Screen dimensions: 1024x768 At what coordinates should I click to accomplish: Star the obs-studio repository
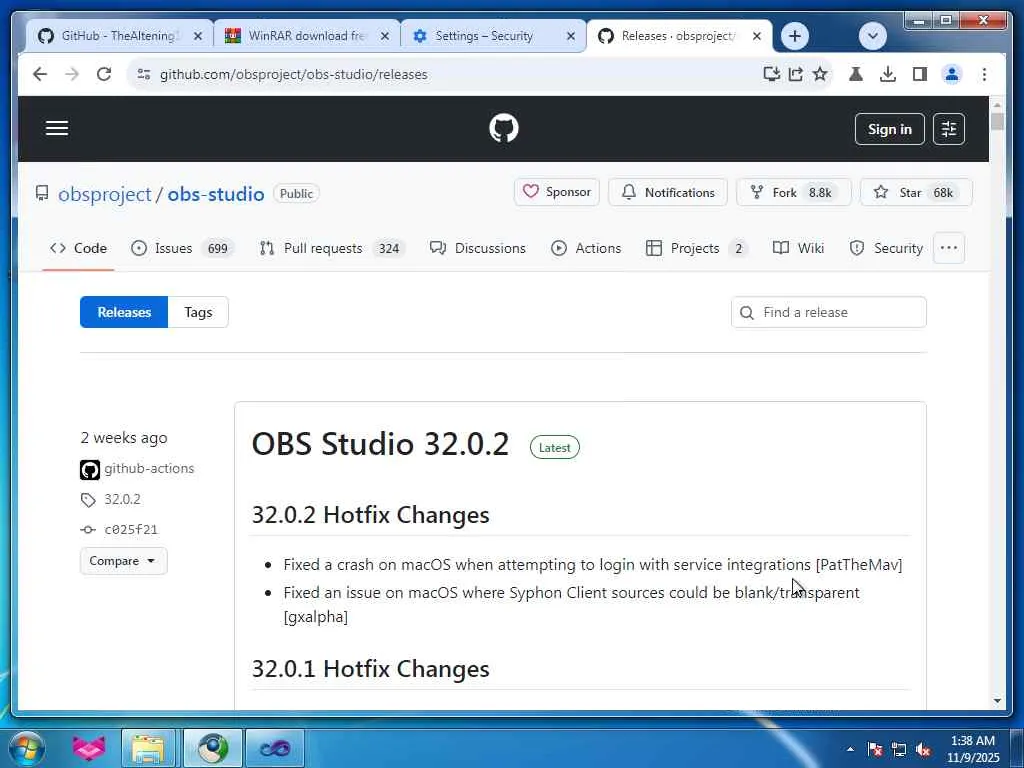coord(916,192)
